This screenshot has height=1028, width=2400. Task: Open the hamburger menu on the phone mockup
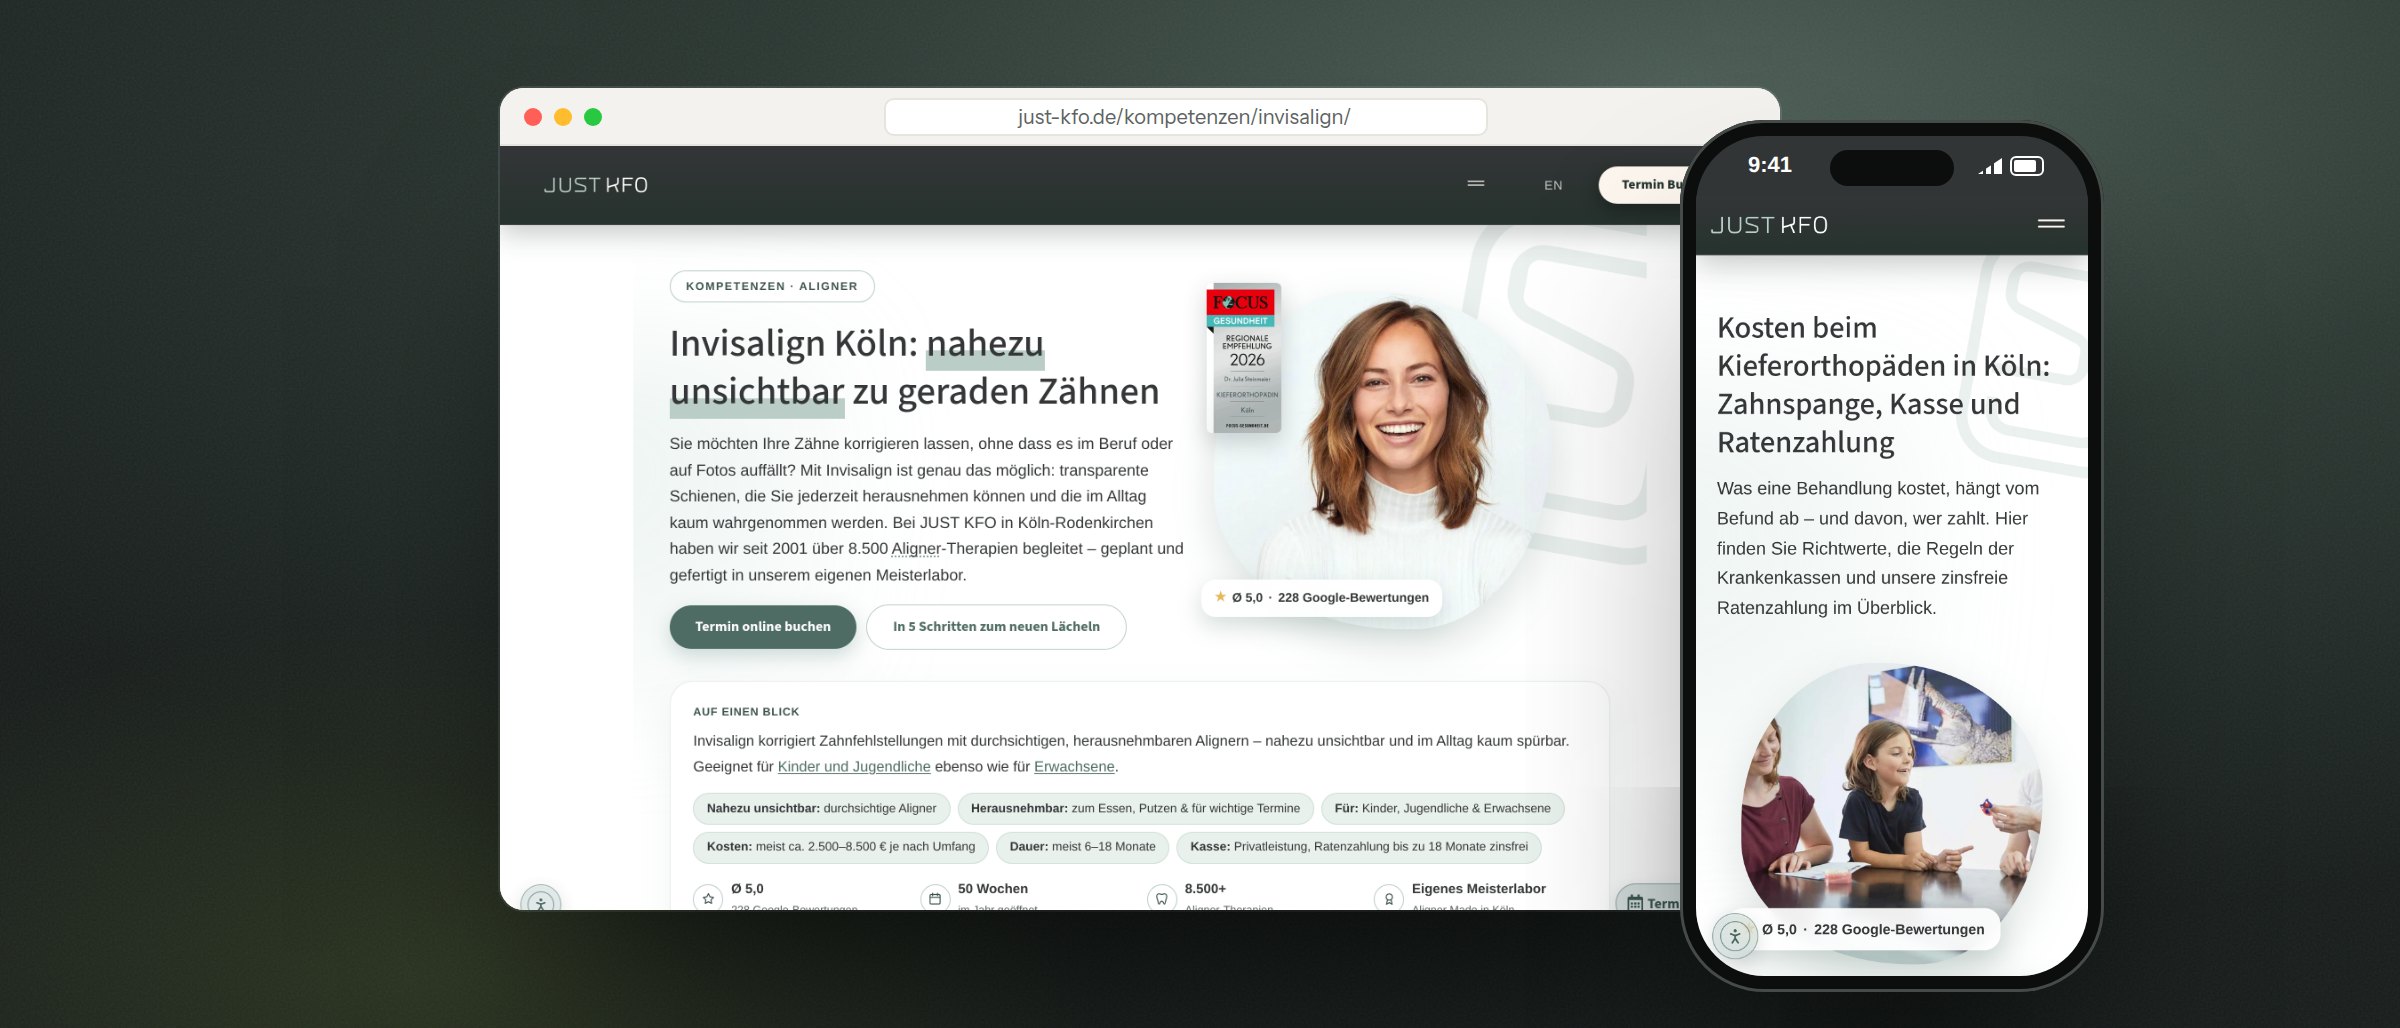point(2051,224)
